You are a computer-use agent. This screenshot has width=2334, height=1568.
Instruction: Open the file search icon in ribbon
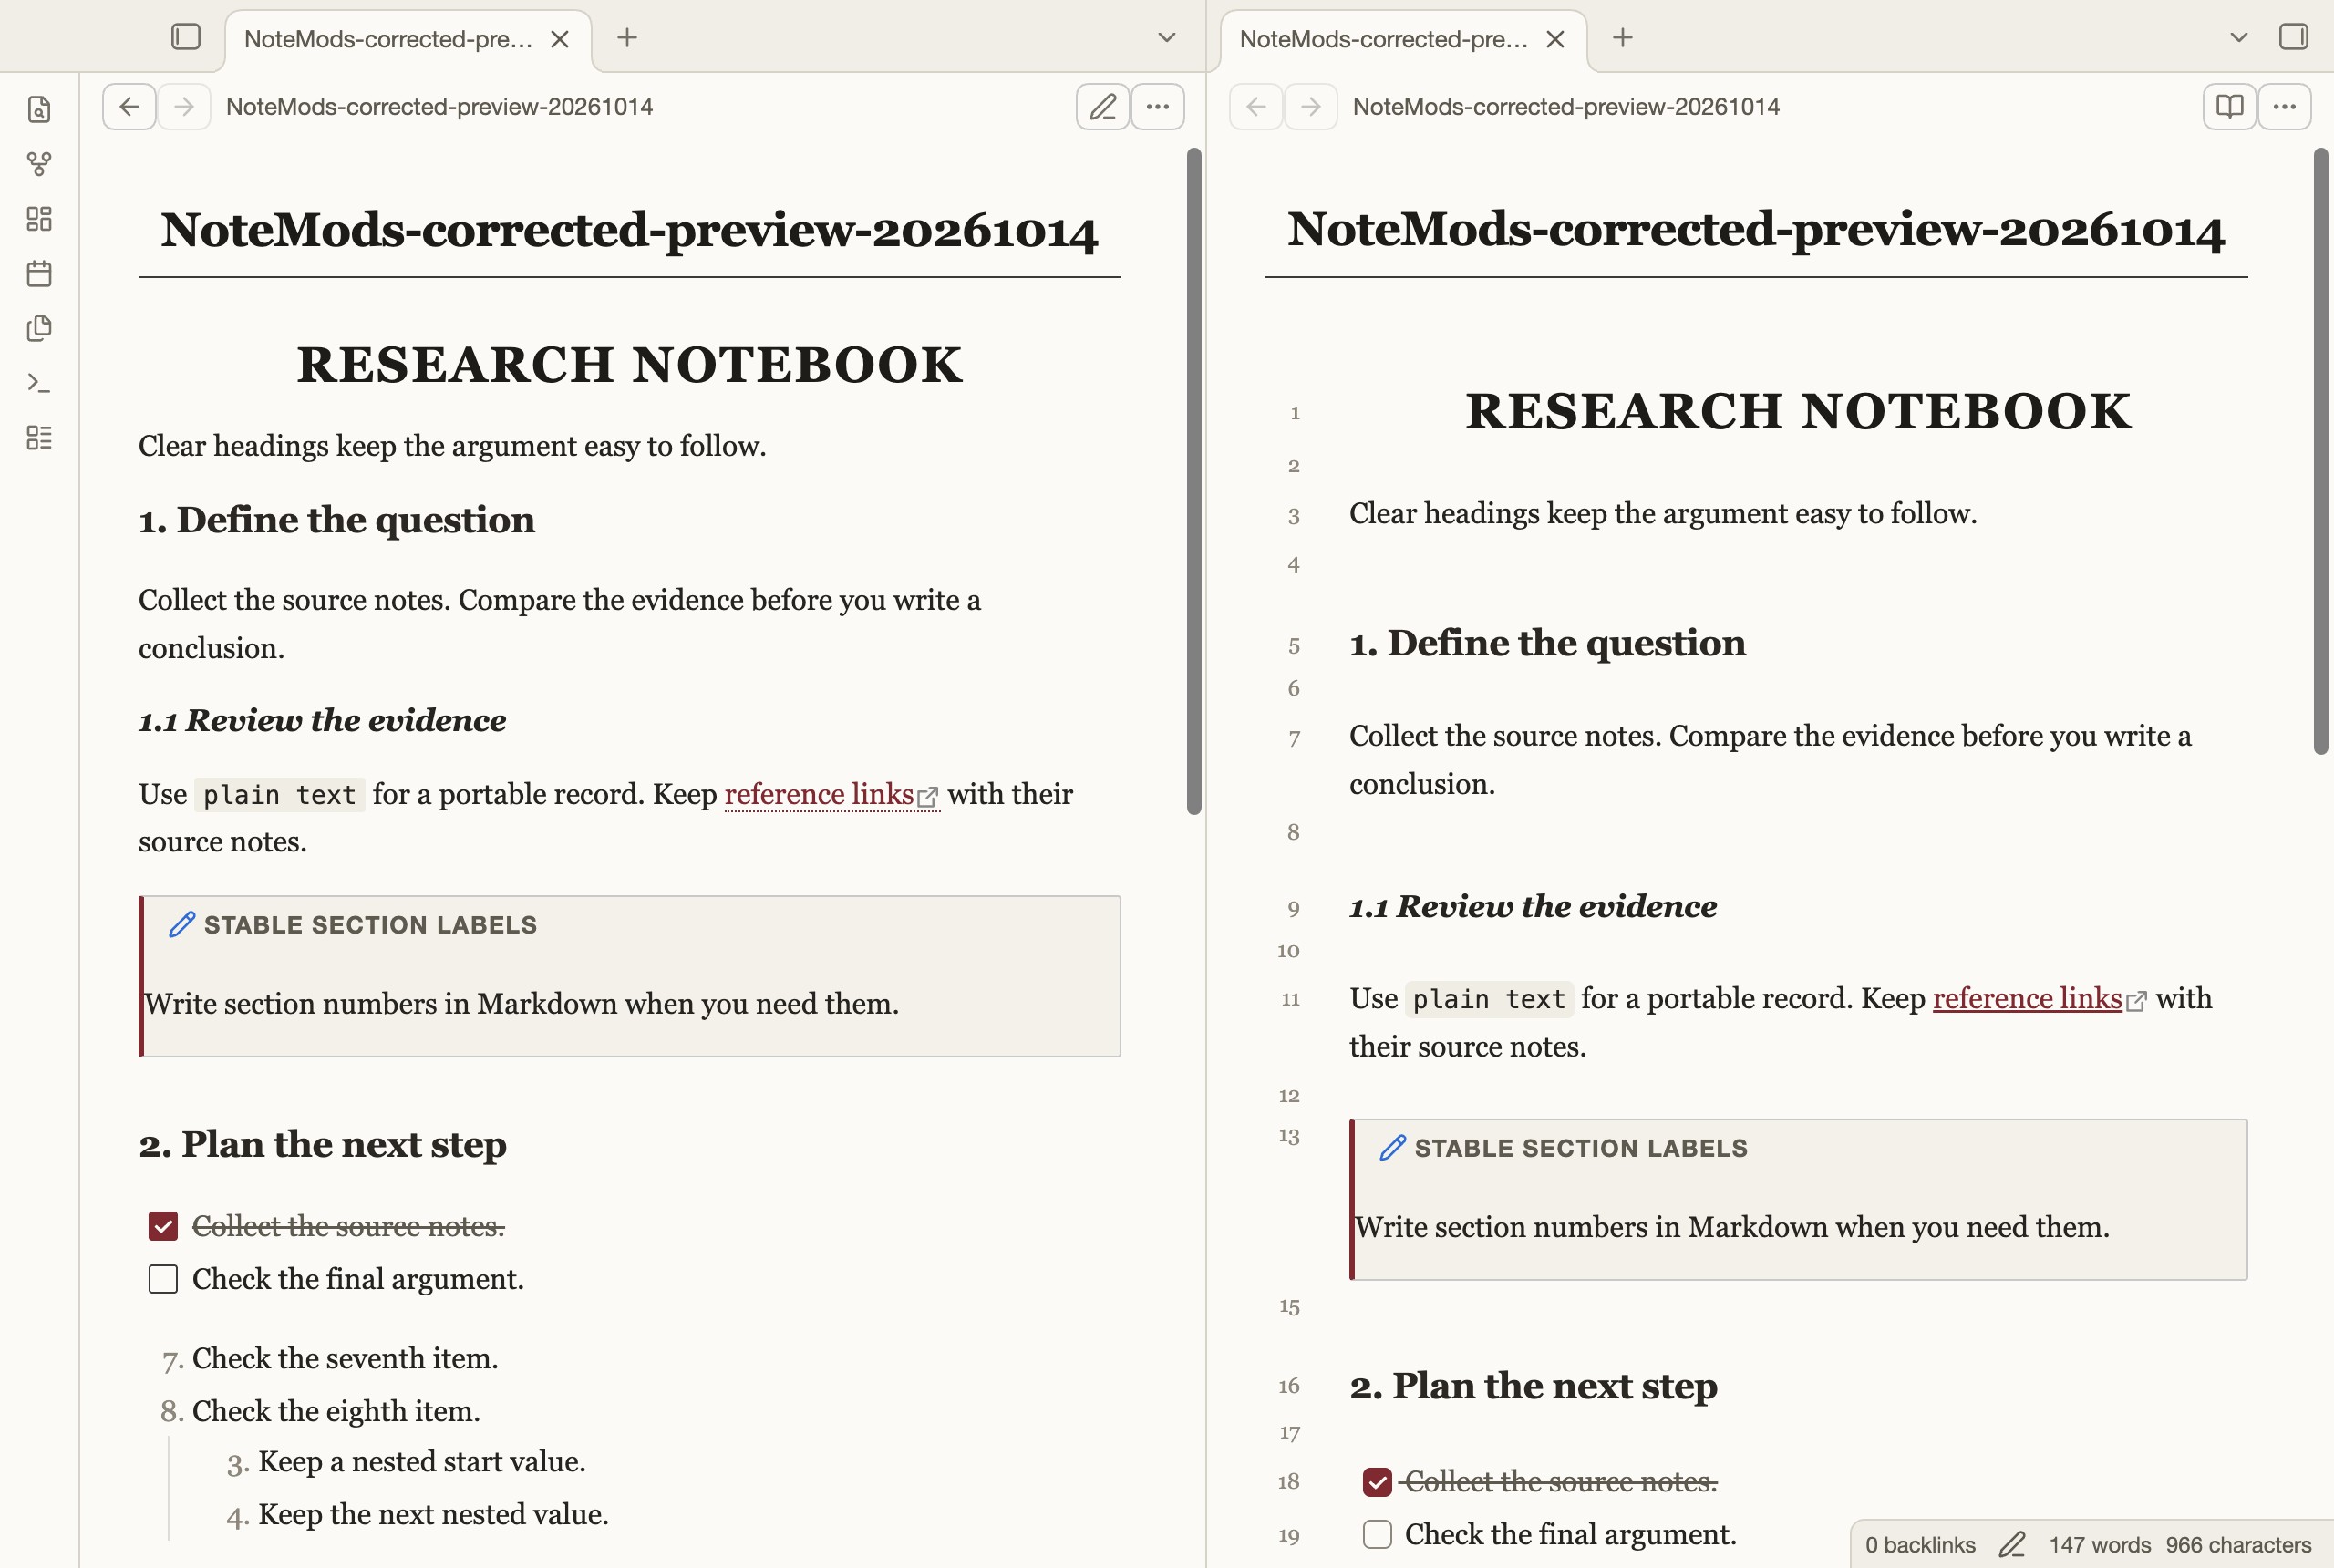click(39, 109)
